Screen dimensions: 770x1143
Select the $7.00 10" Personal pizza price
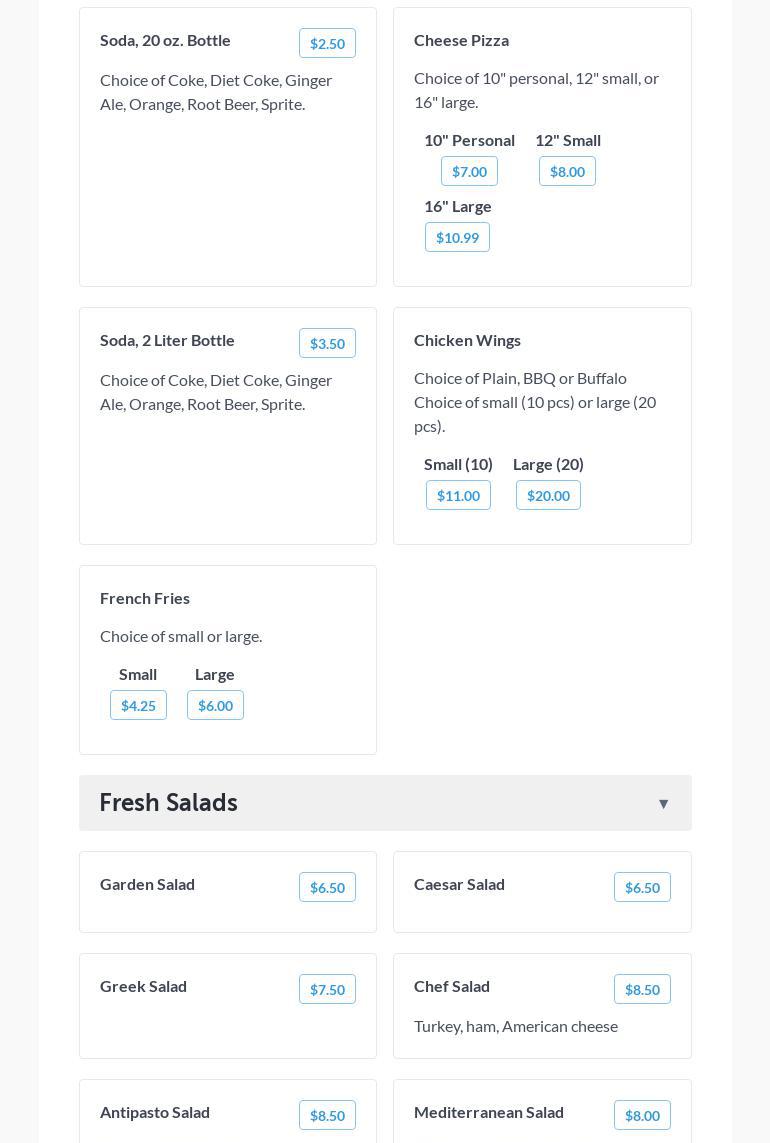click(469, 171)
